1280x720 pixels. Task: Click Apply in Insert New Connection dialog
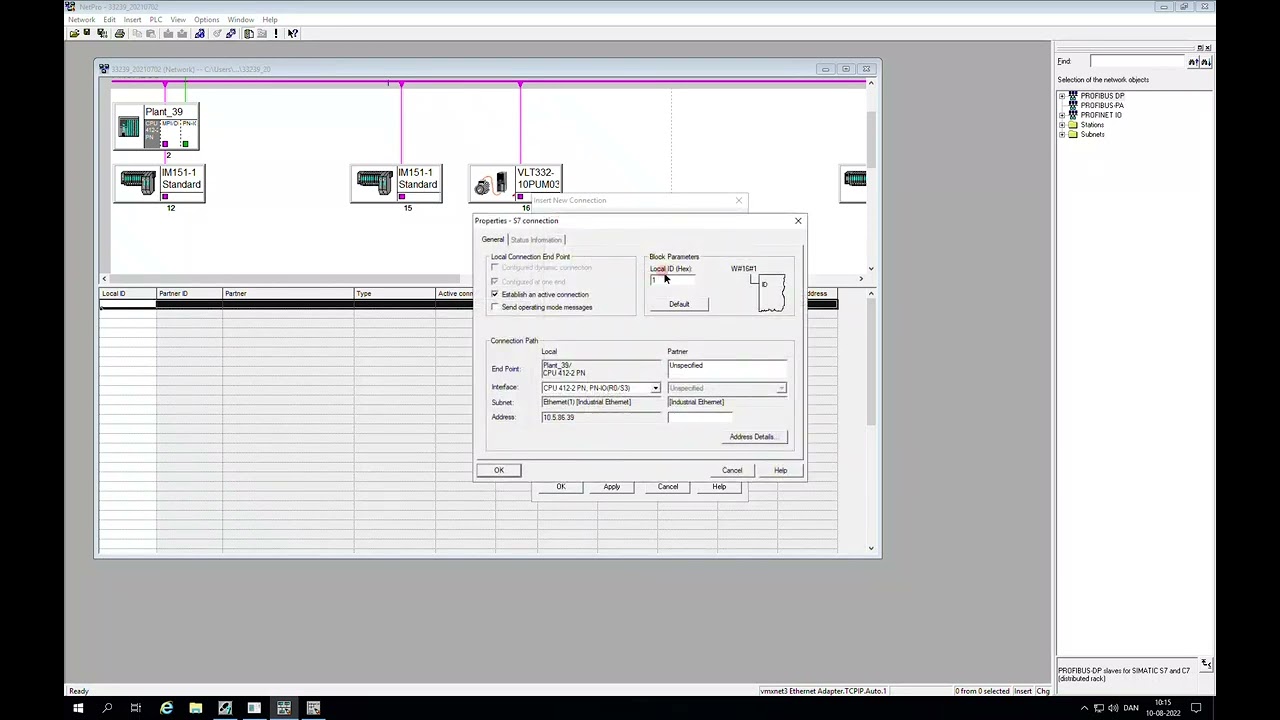612,487
